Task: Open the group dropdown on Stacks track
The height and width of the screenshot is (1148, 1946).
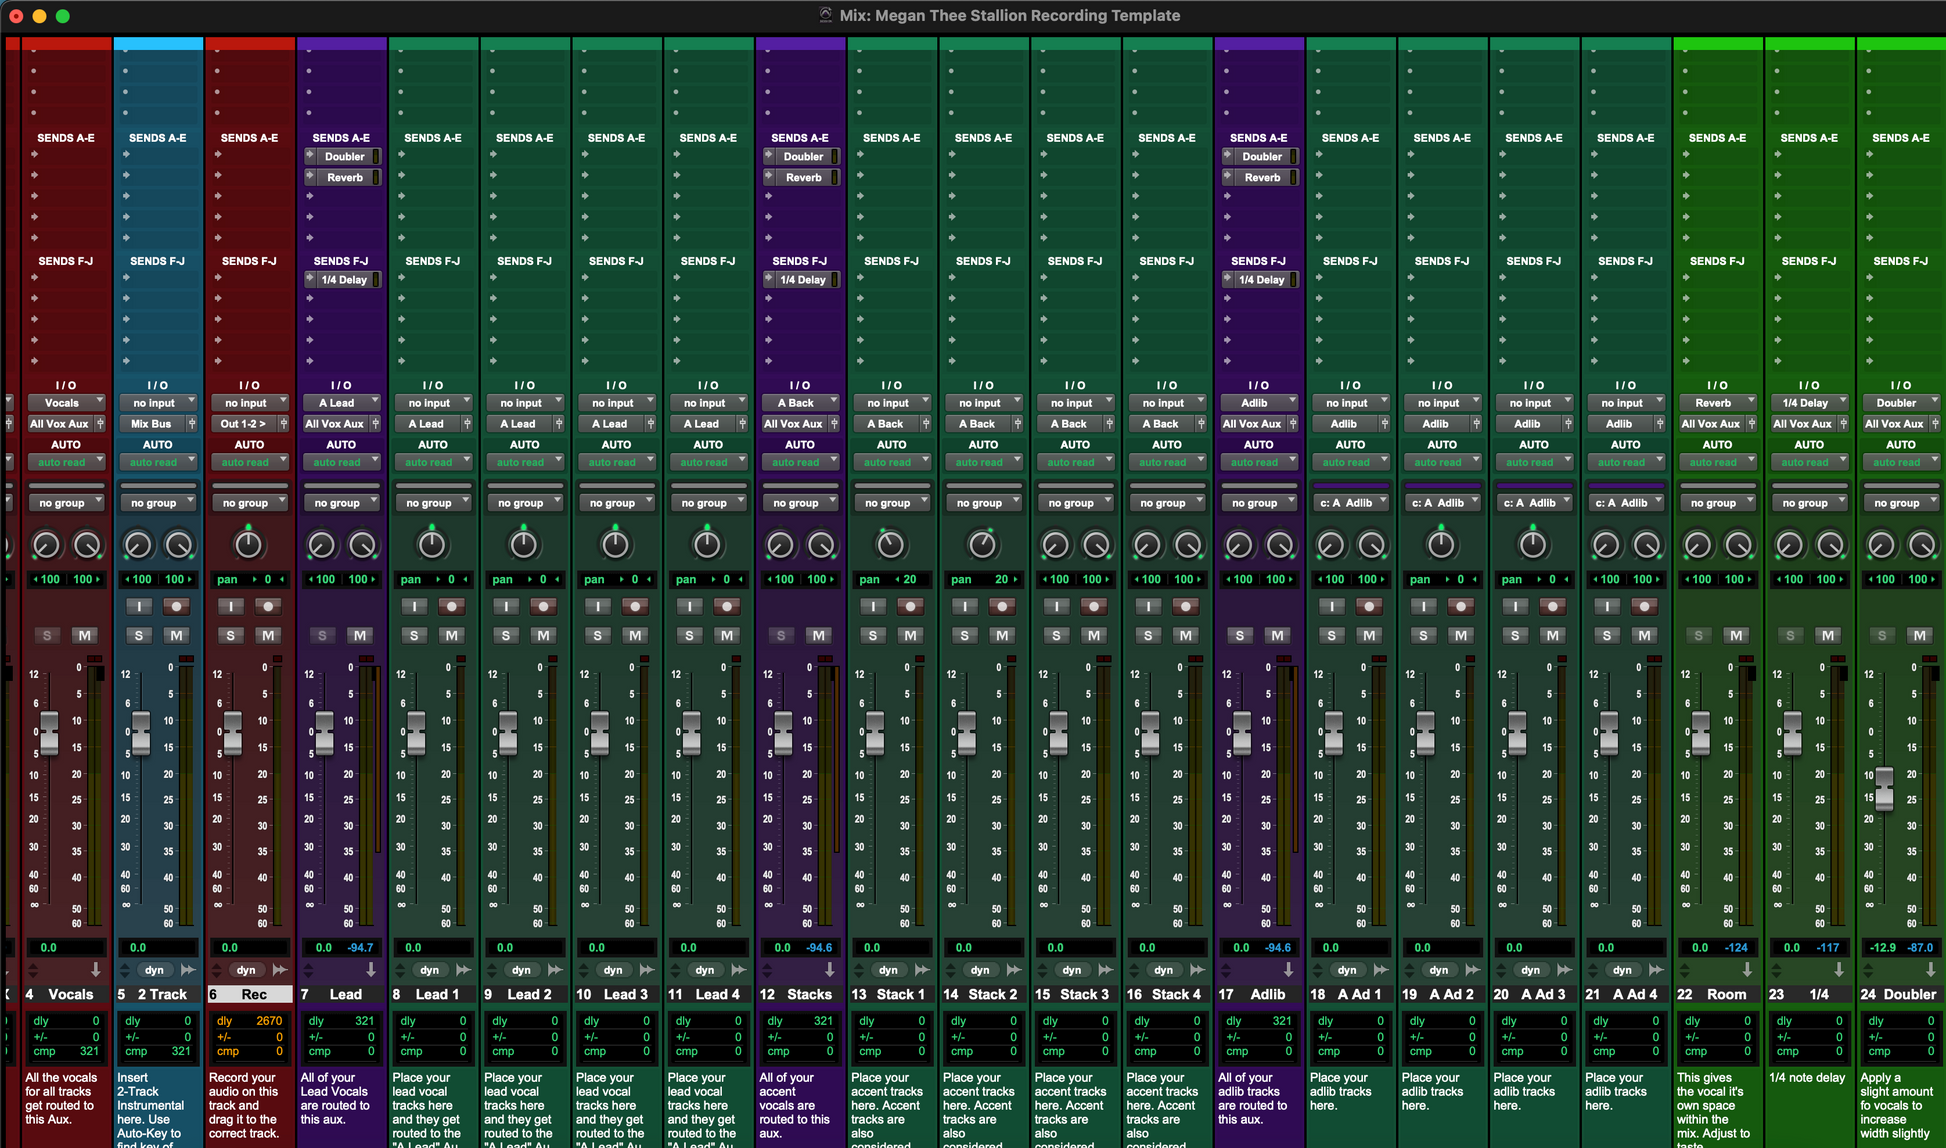Action: click(x=800, y=503)
